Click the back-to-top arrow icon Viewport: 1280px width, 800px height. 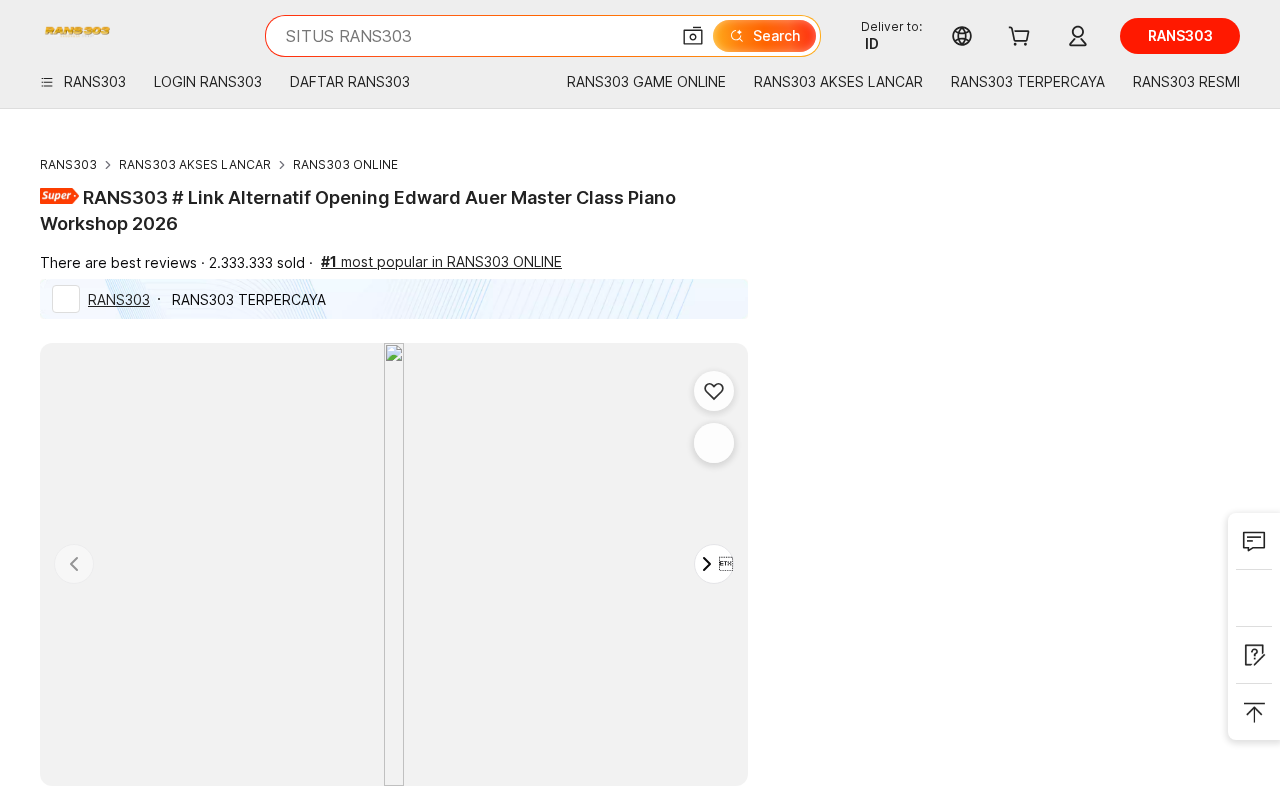pos(1254,712)
